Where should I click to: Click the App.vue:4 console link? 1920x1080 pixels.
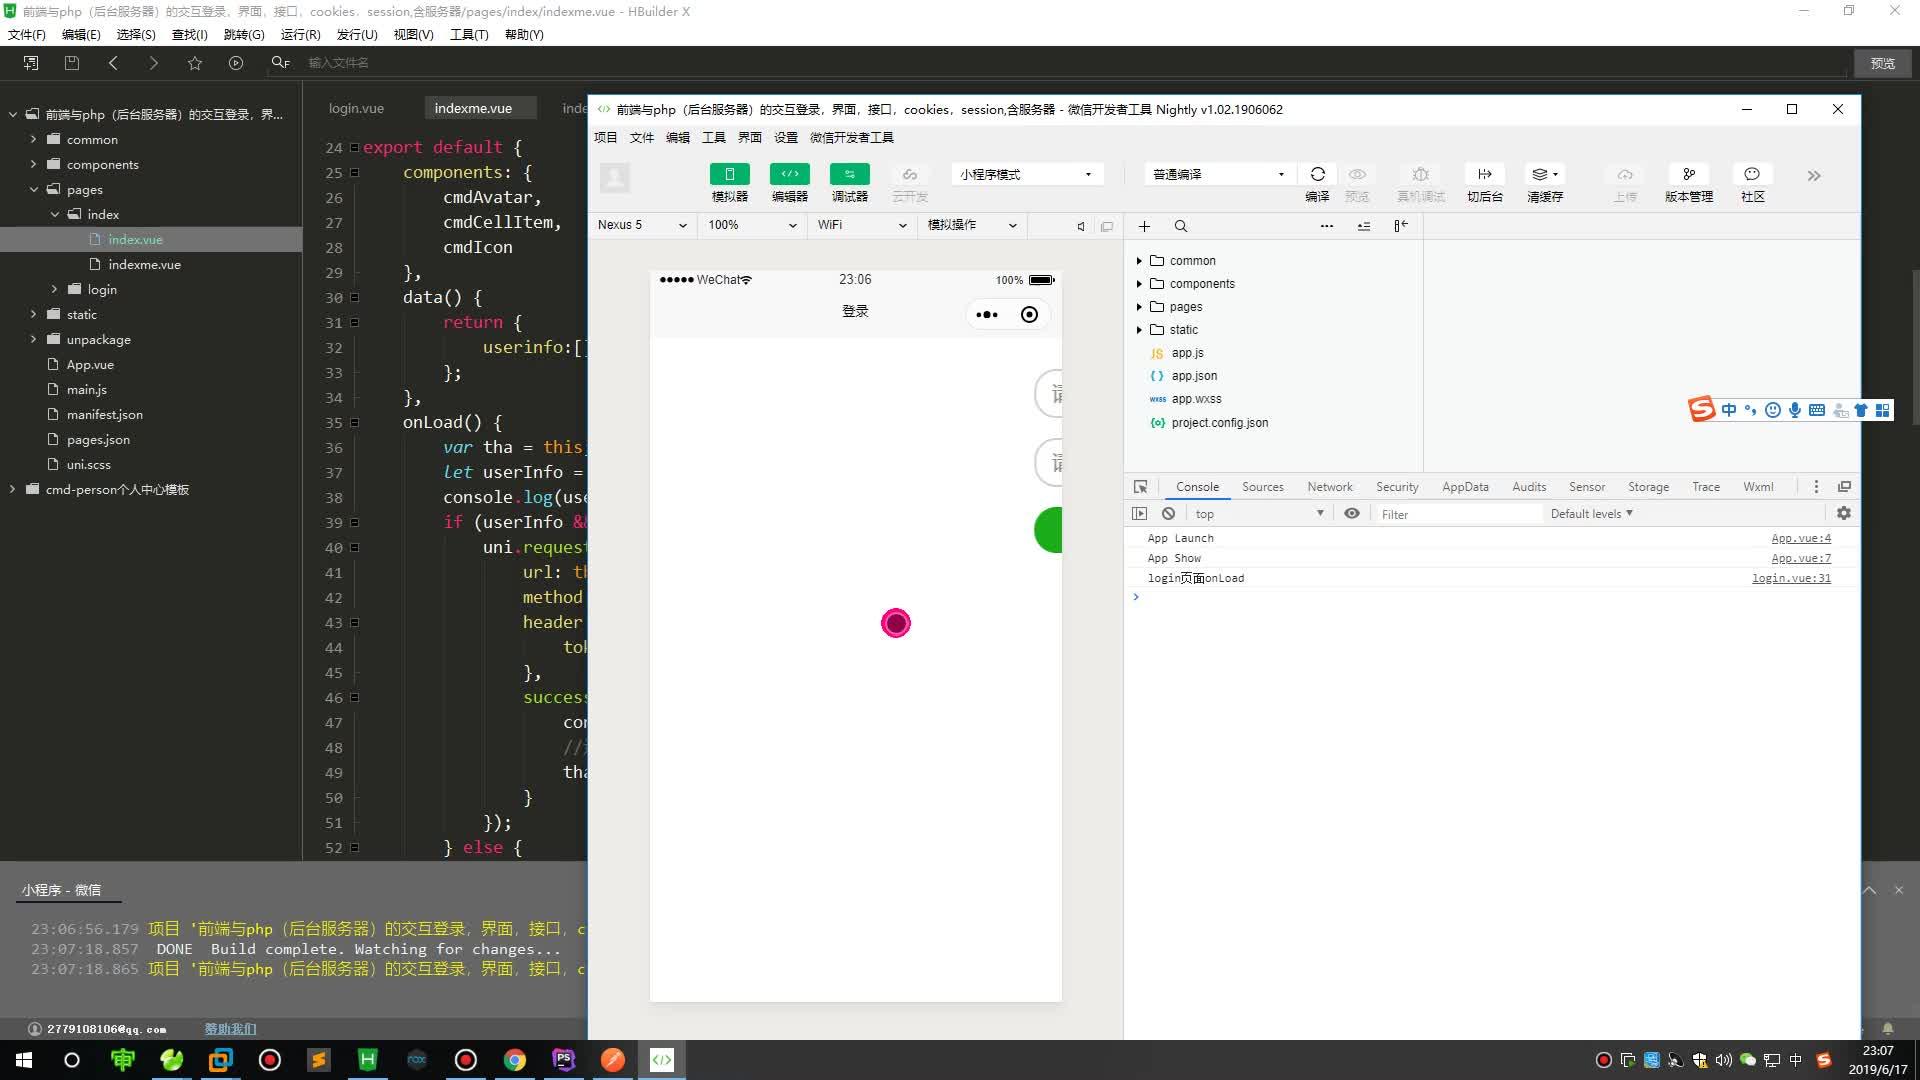(x=1798, y=538)
